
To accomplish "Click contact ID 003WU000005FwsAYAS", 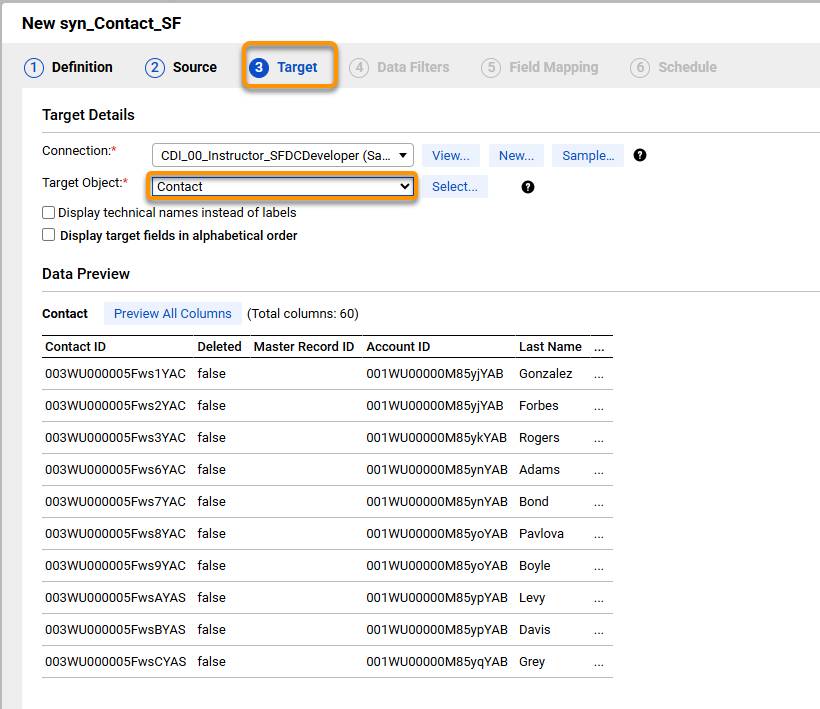I will coord(115,598).
